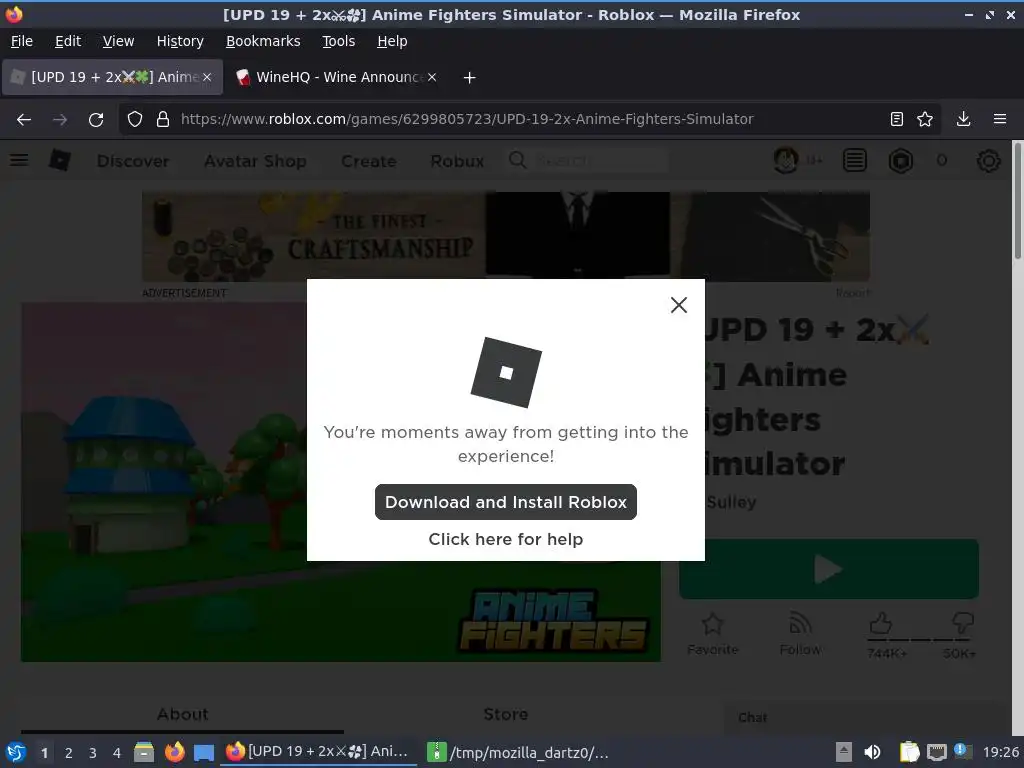The height and width of the screenshot is (768, 1024).
Task: Click the forward navigation arrow
Action: [60, 120]
